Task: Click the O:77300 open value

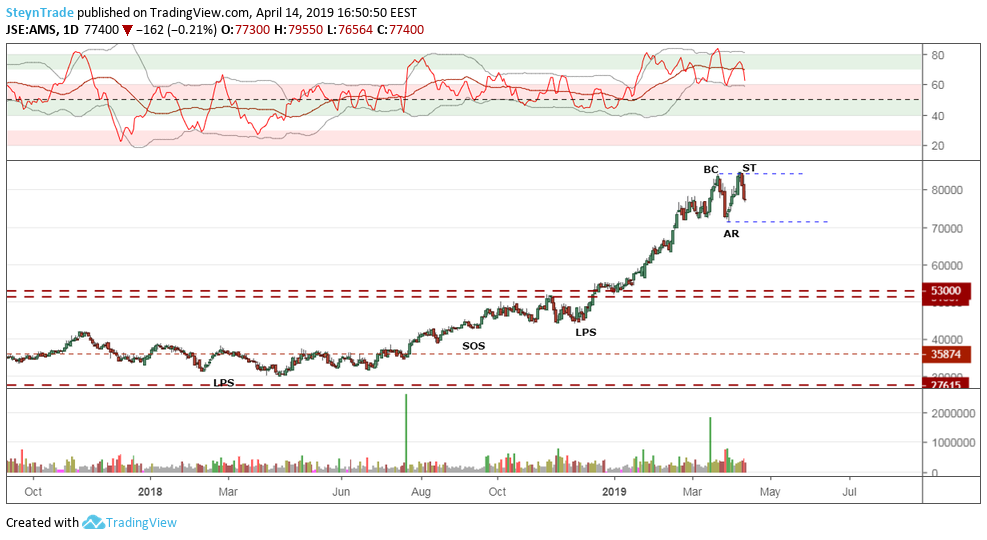Action: 245,30
